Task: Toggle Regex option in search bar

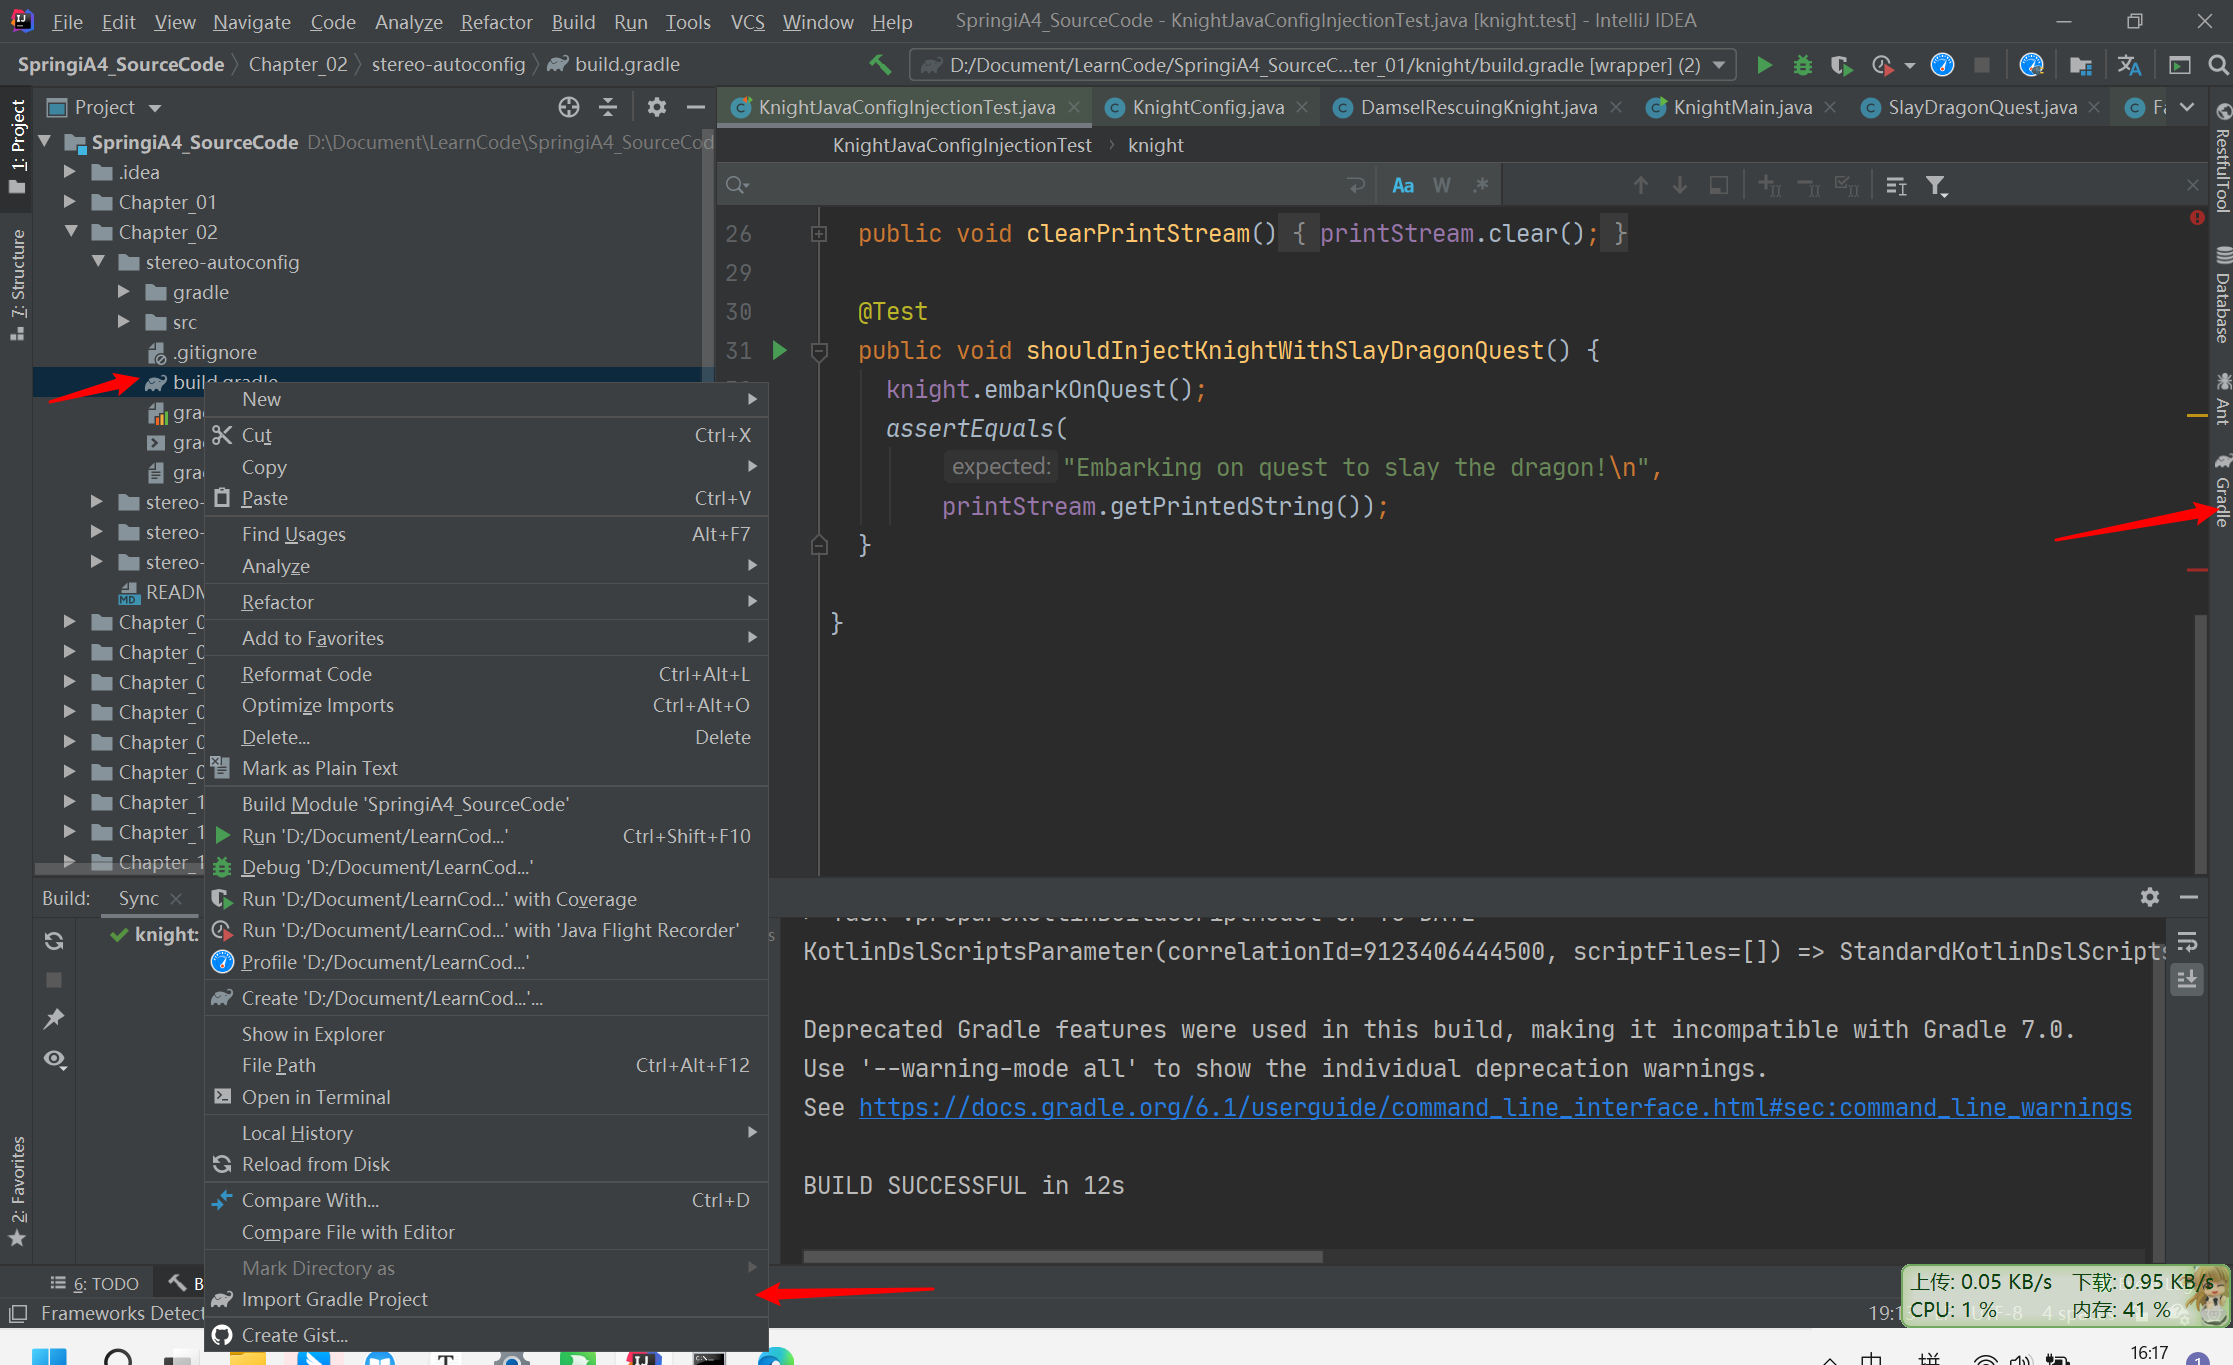Action: point(1481,185)
